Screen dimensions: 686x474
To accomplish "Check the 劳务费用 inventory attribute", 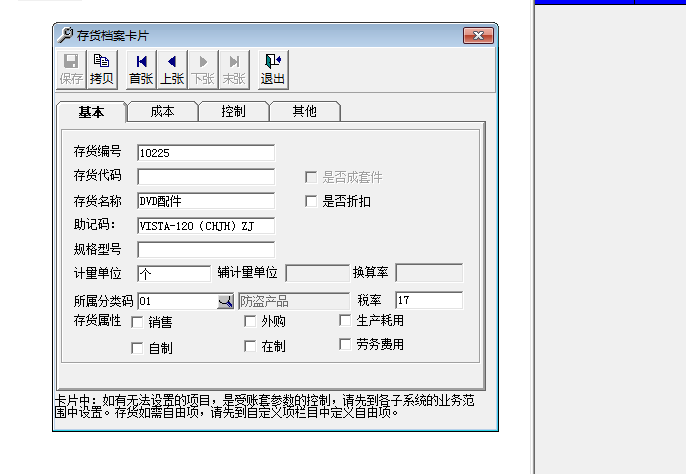I will pos(345,344).
